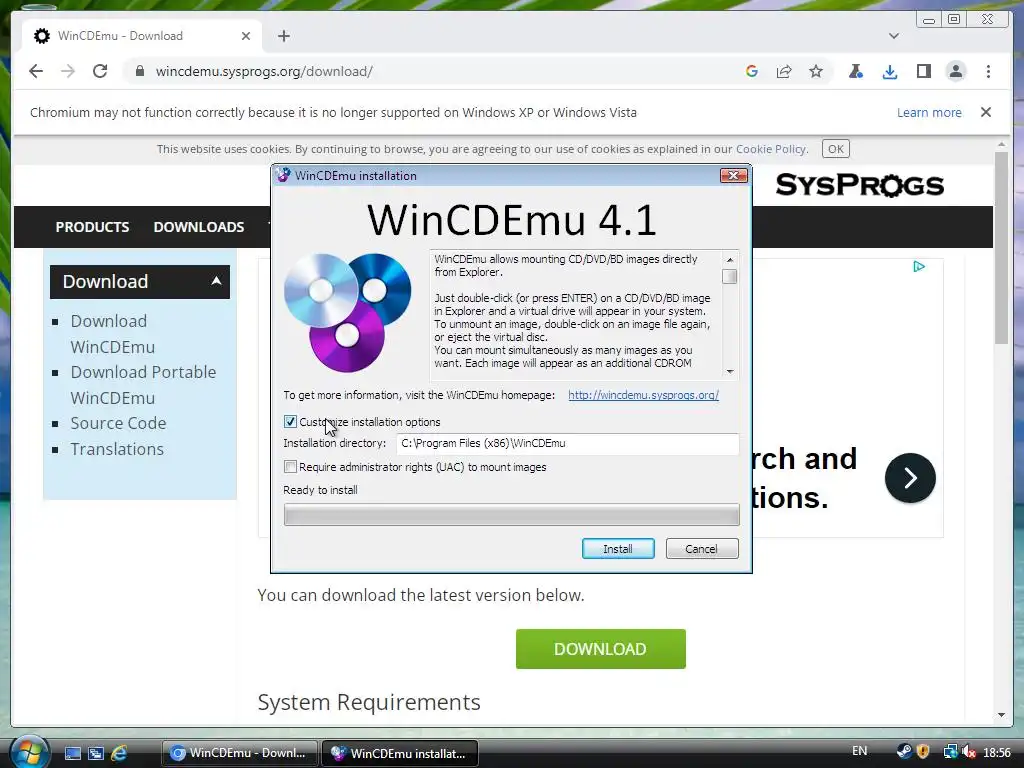
Task: Open the DOWNLOADS menu
Action: pos(199,227)
